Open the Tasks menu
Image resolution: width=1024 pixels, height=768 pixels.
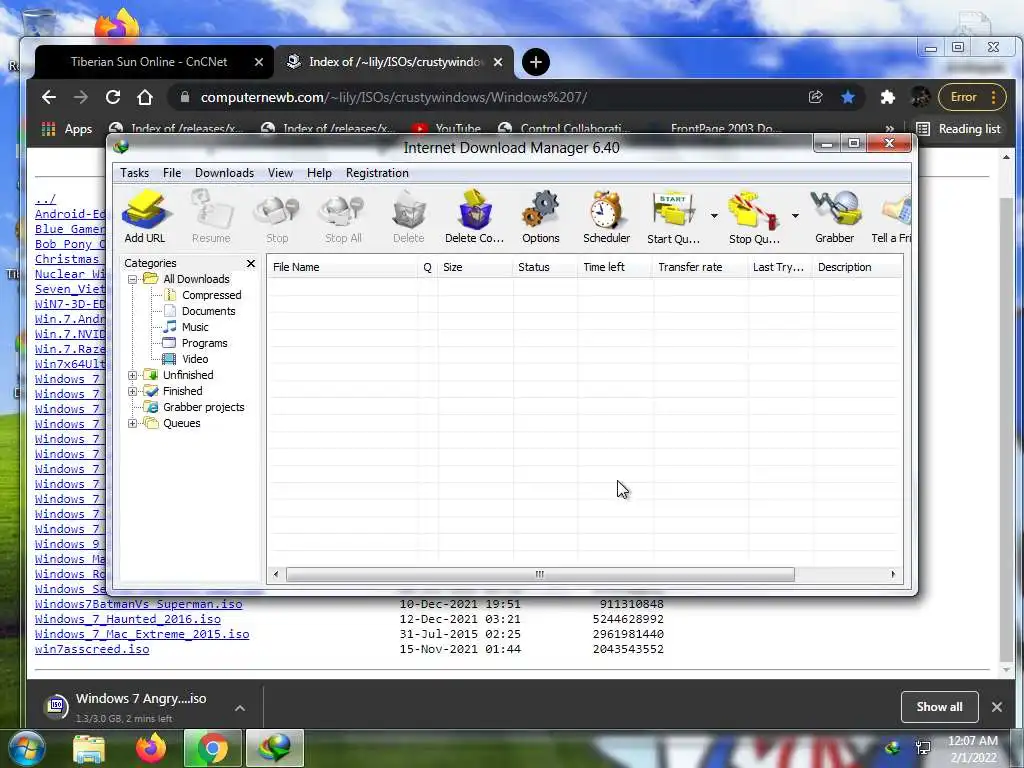tap(135, 173)
